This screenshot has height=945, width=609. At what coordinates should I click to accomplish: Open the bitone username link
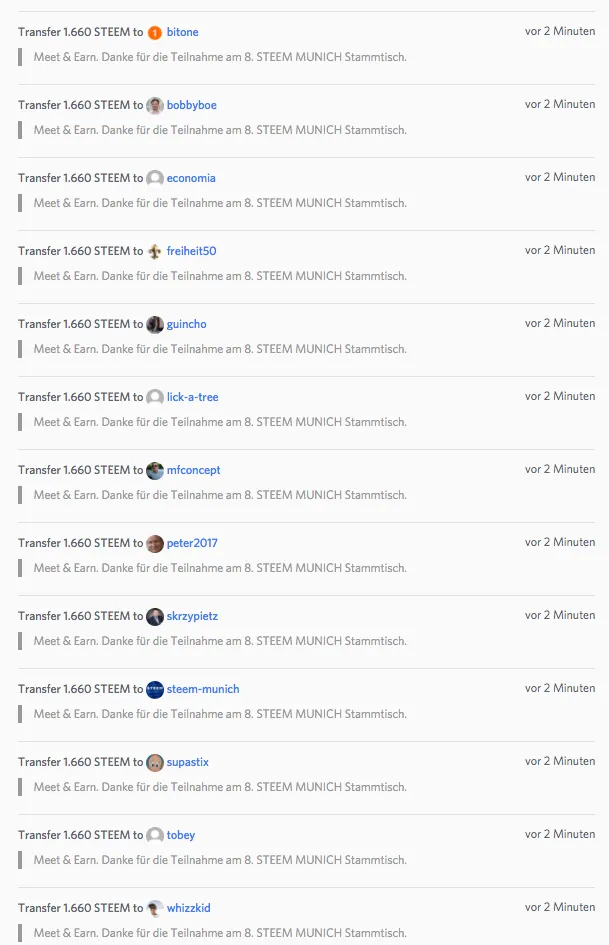pos(183,32)
